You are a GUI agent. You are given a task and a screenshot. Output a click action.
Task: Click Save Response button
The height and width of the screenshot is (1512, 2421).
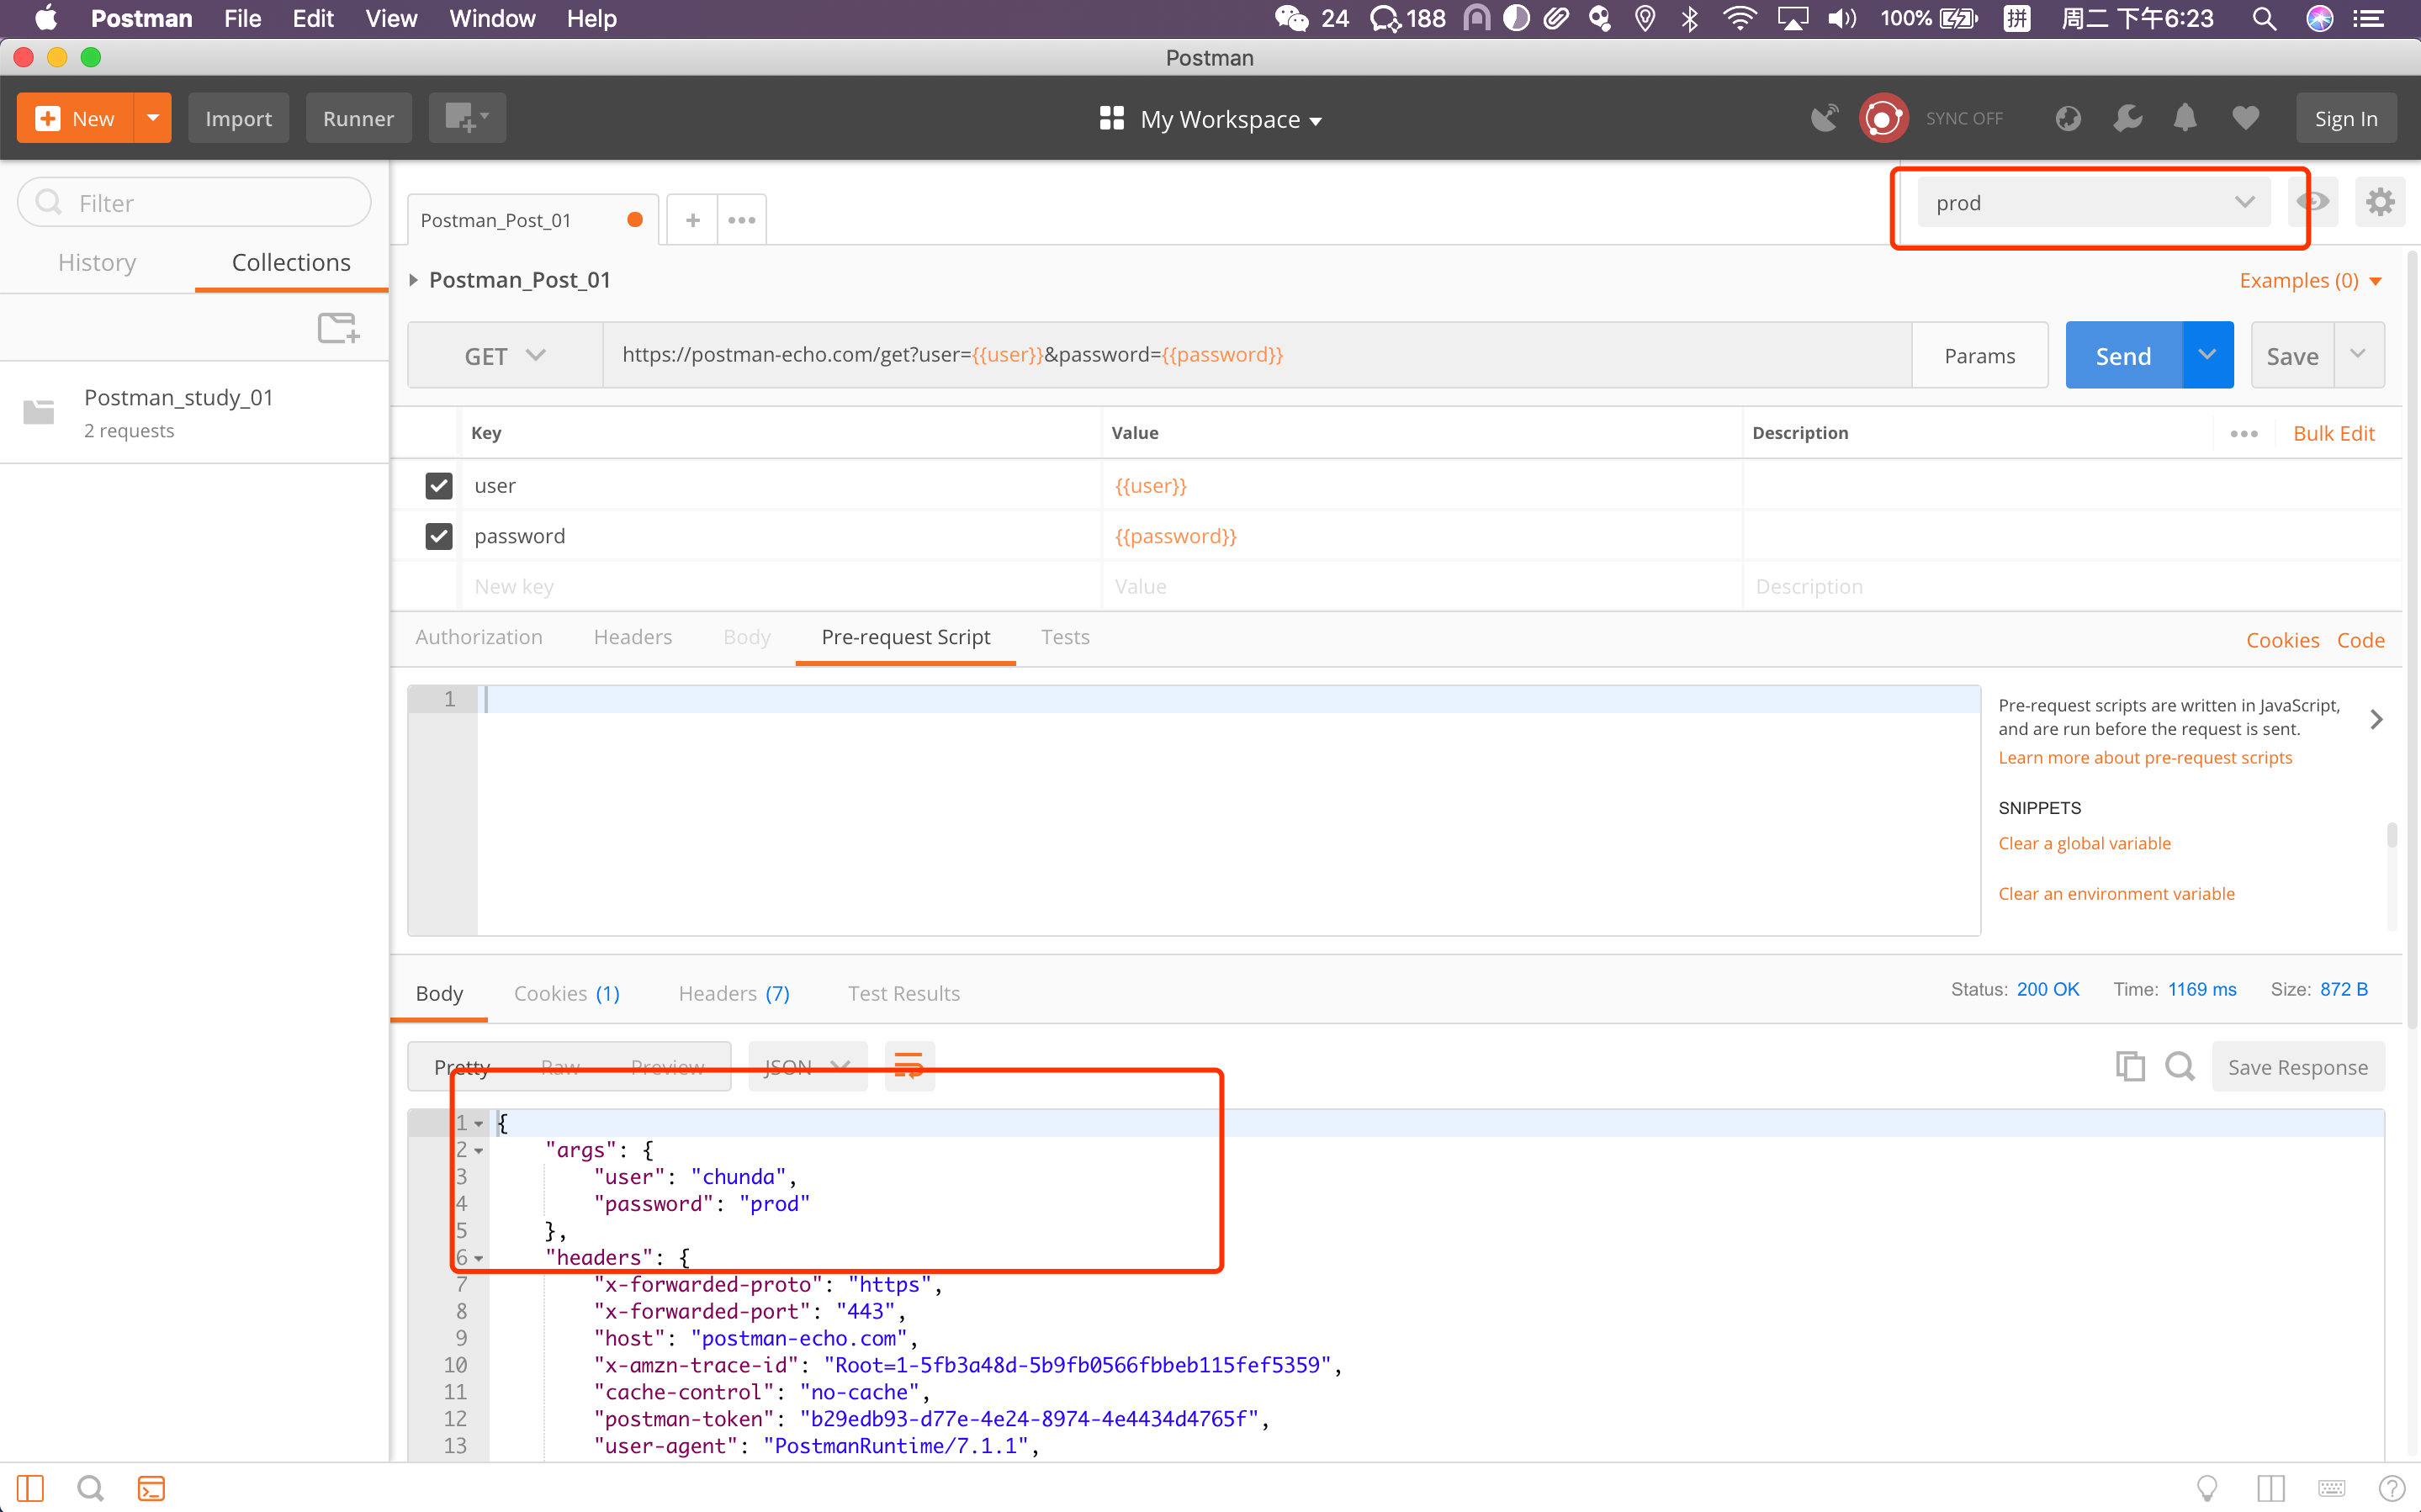click(2297, 1067)
